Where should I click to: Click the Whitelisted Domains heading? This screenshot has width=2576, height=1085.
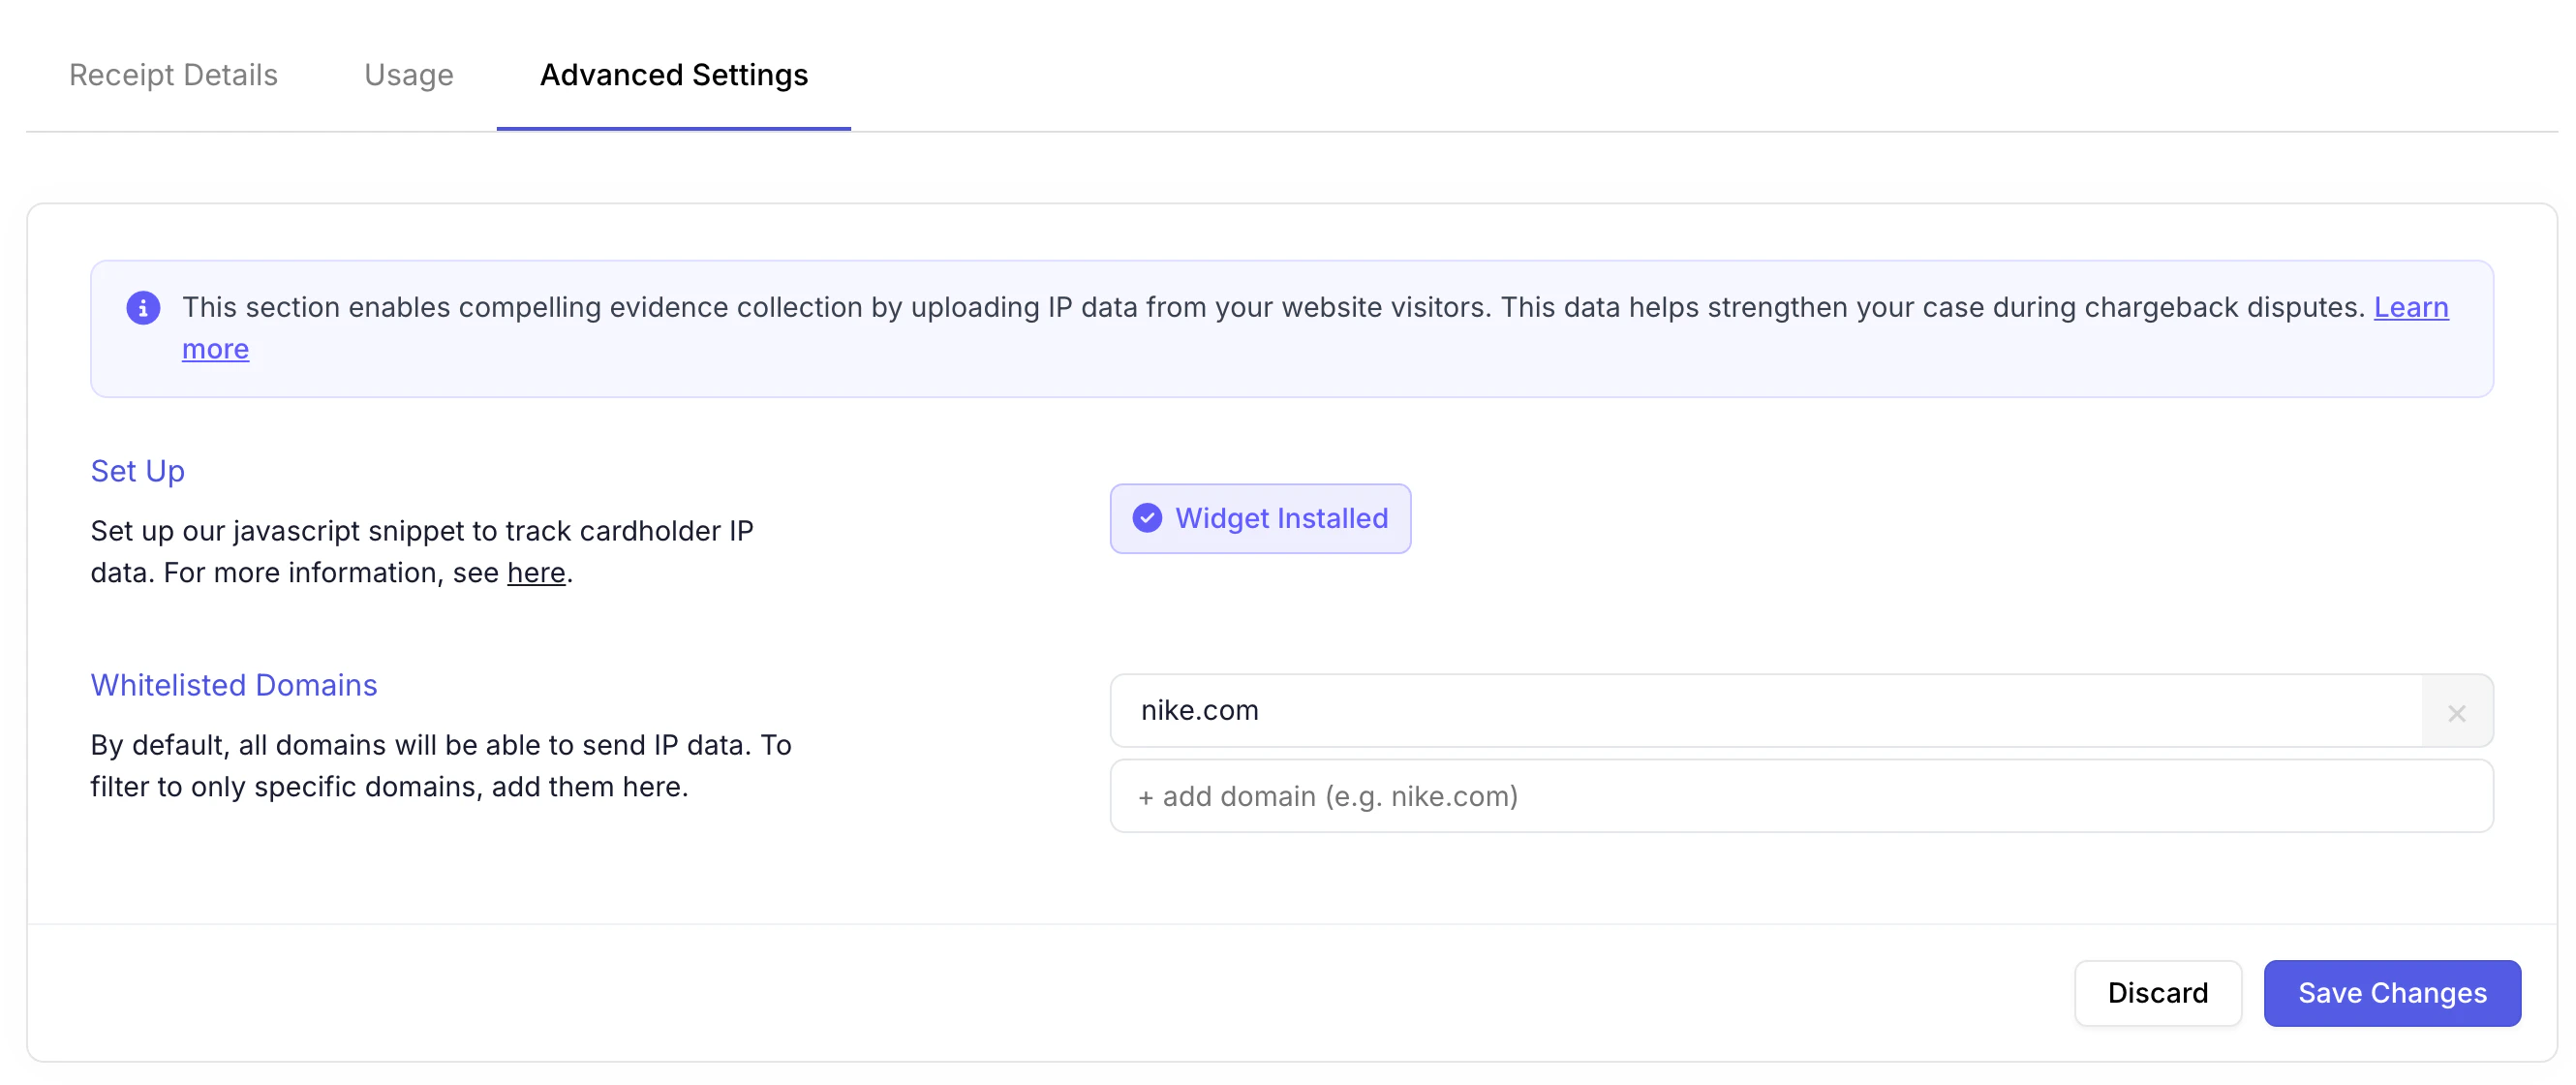tap(234, 685)
